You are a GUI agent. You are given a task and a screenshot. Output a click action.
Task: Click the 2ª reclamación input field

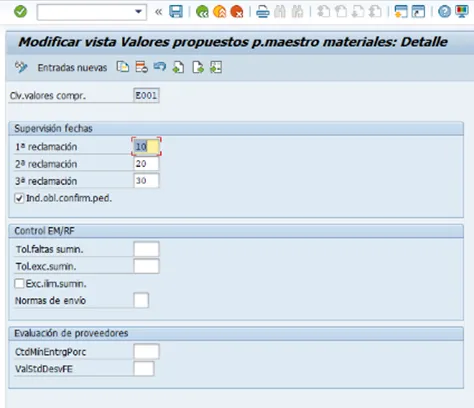click(x=146, y=164)
